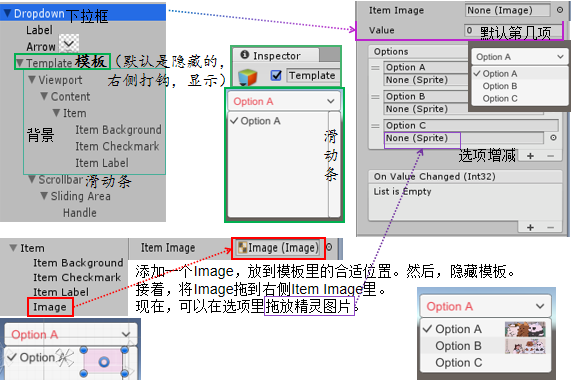Viewport: 575px width, 383px height.
Task: Select Option A with bear thumbnail
Action: 486,329
